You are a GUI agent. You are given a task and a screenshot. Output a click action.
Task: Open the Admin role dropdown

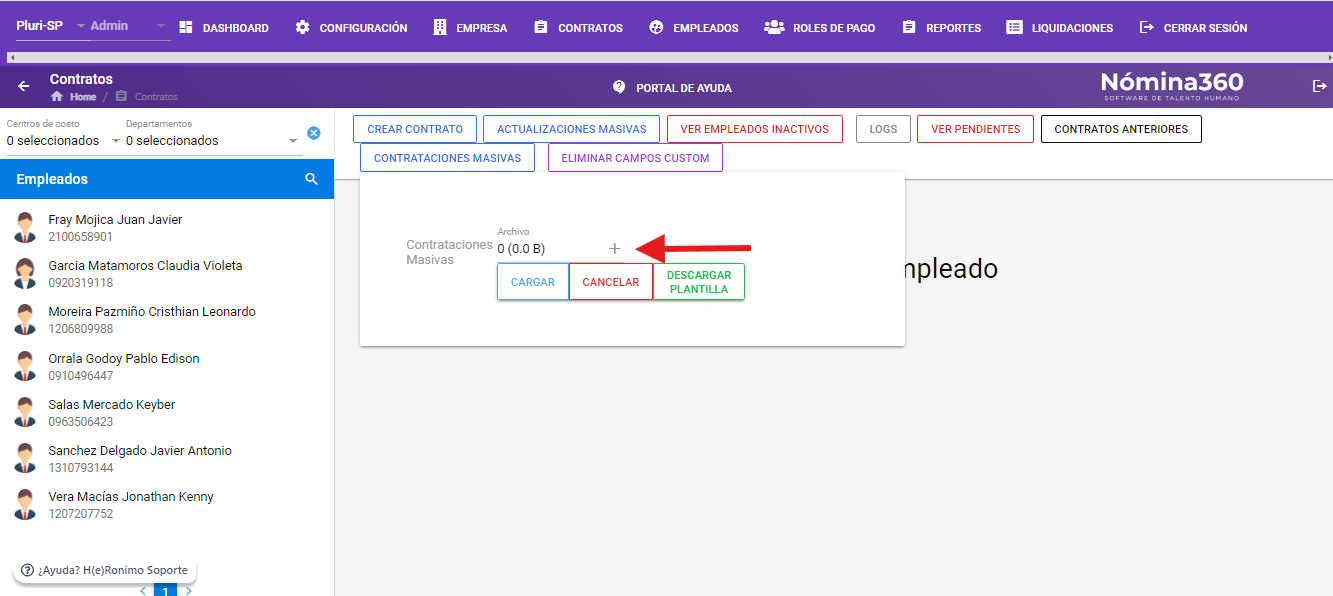coord(129,26)
